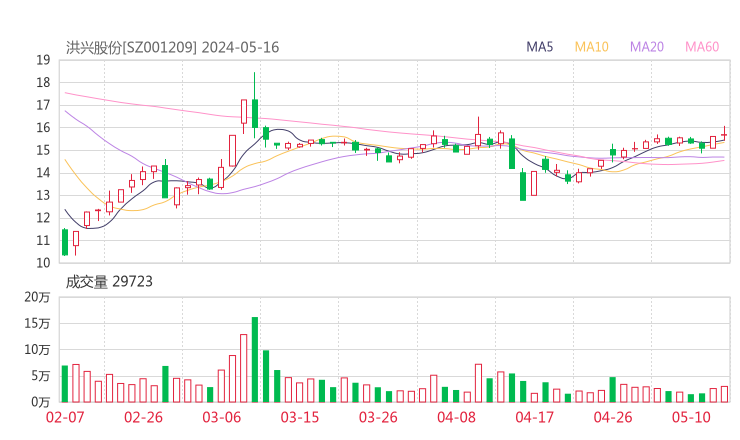Click the green candlestick with the highest wick near 18
The image size is (740, 440).
(x=255, y=105)
